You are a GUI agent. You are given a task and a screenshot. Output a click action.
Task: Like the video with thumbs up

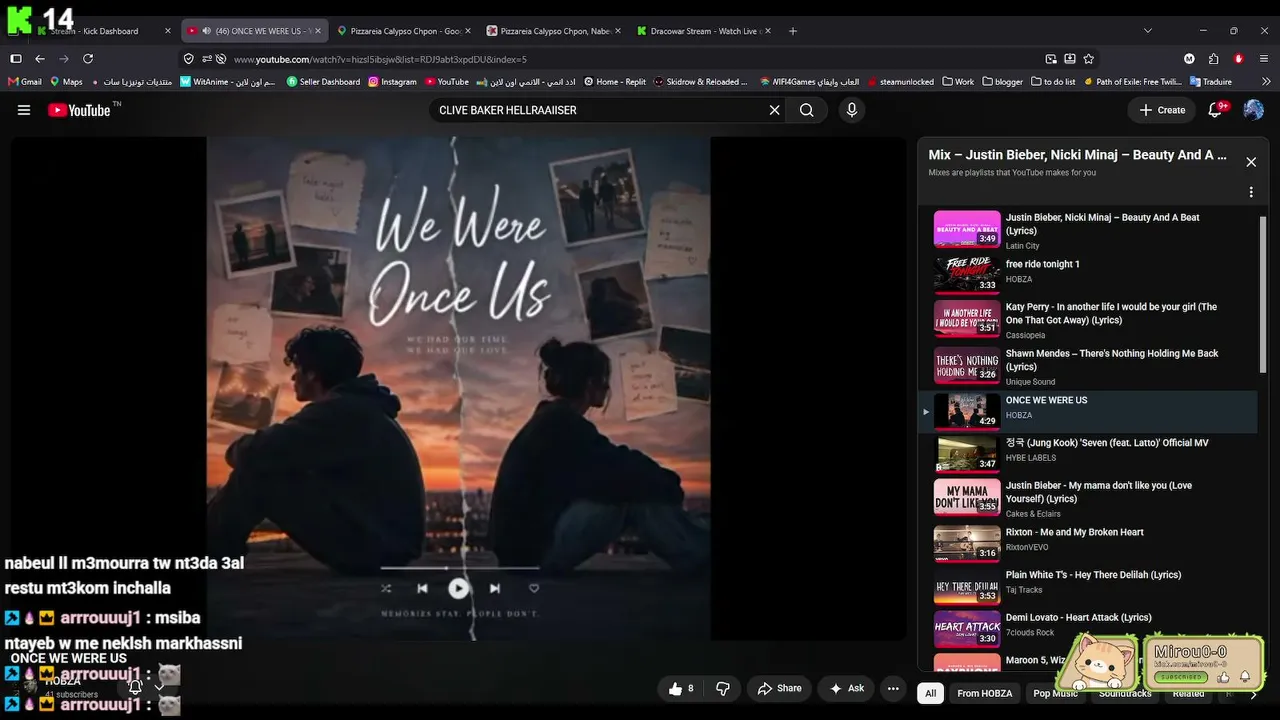682,688
